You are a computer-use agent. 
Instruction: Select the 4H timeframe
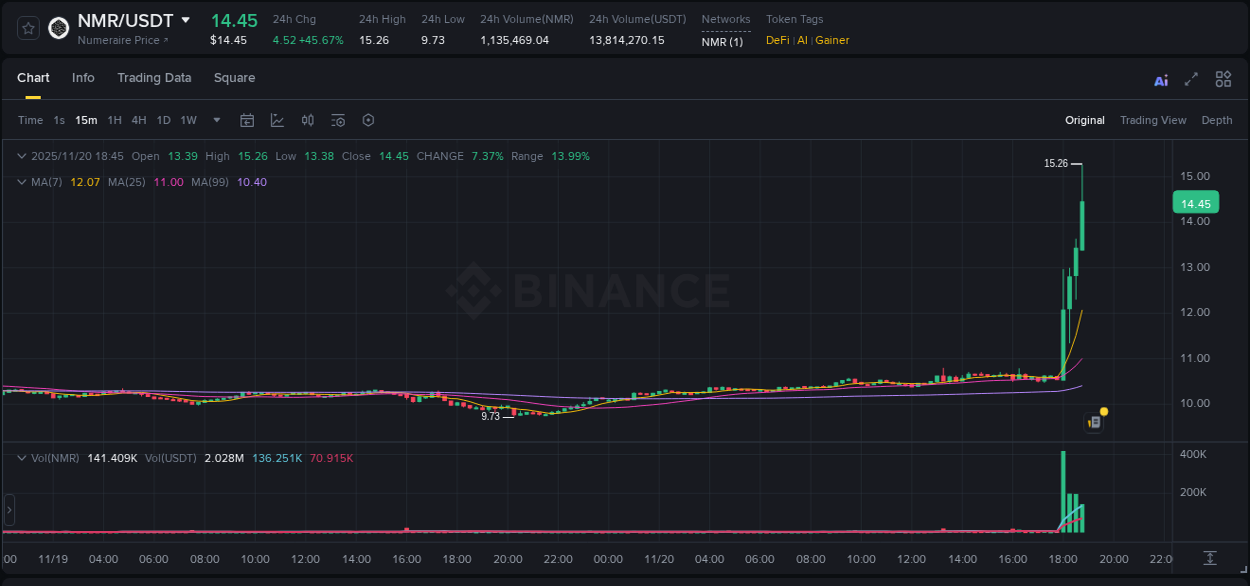[138, 120]
